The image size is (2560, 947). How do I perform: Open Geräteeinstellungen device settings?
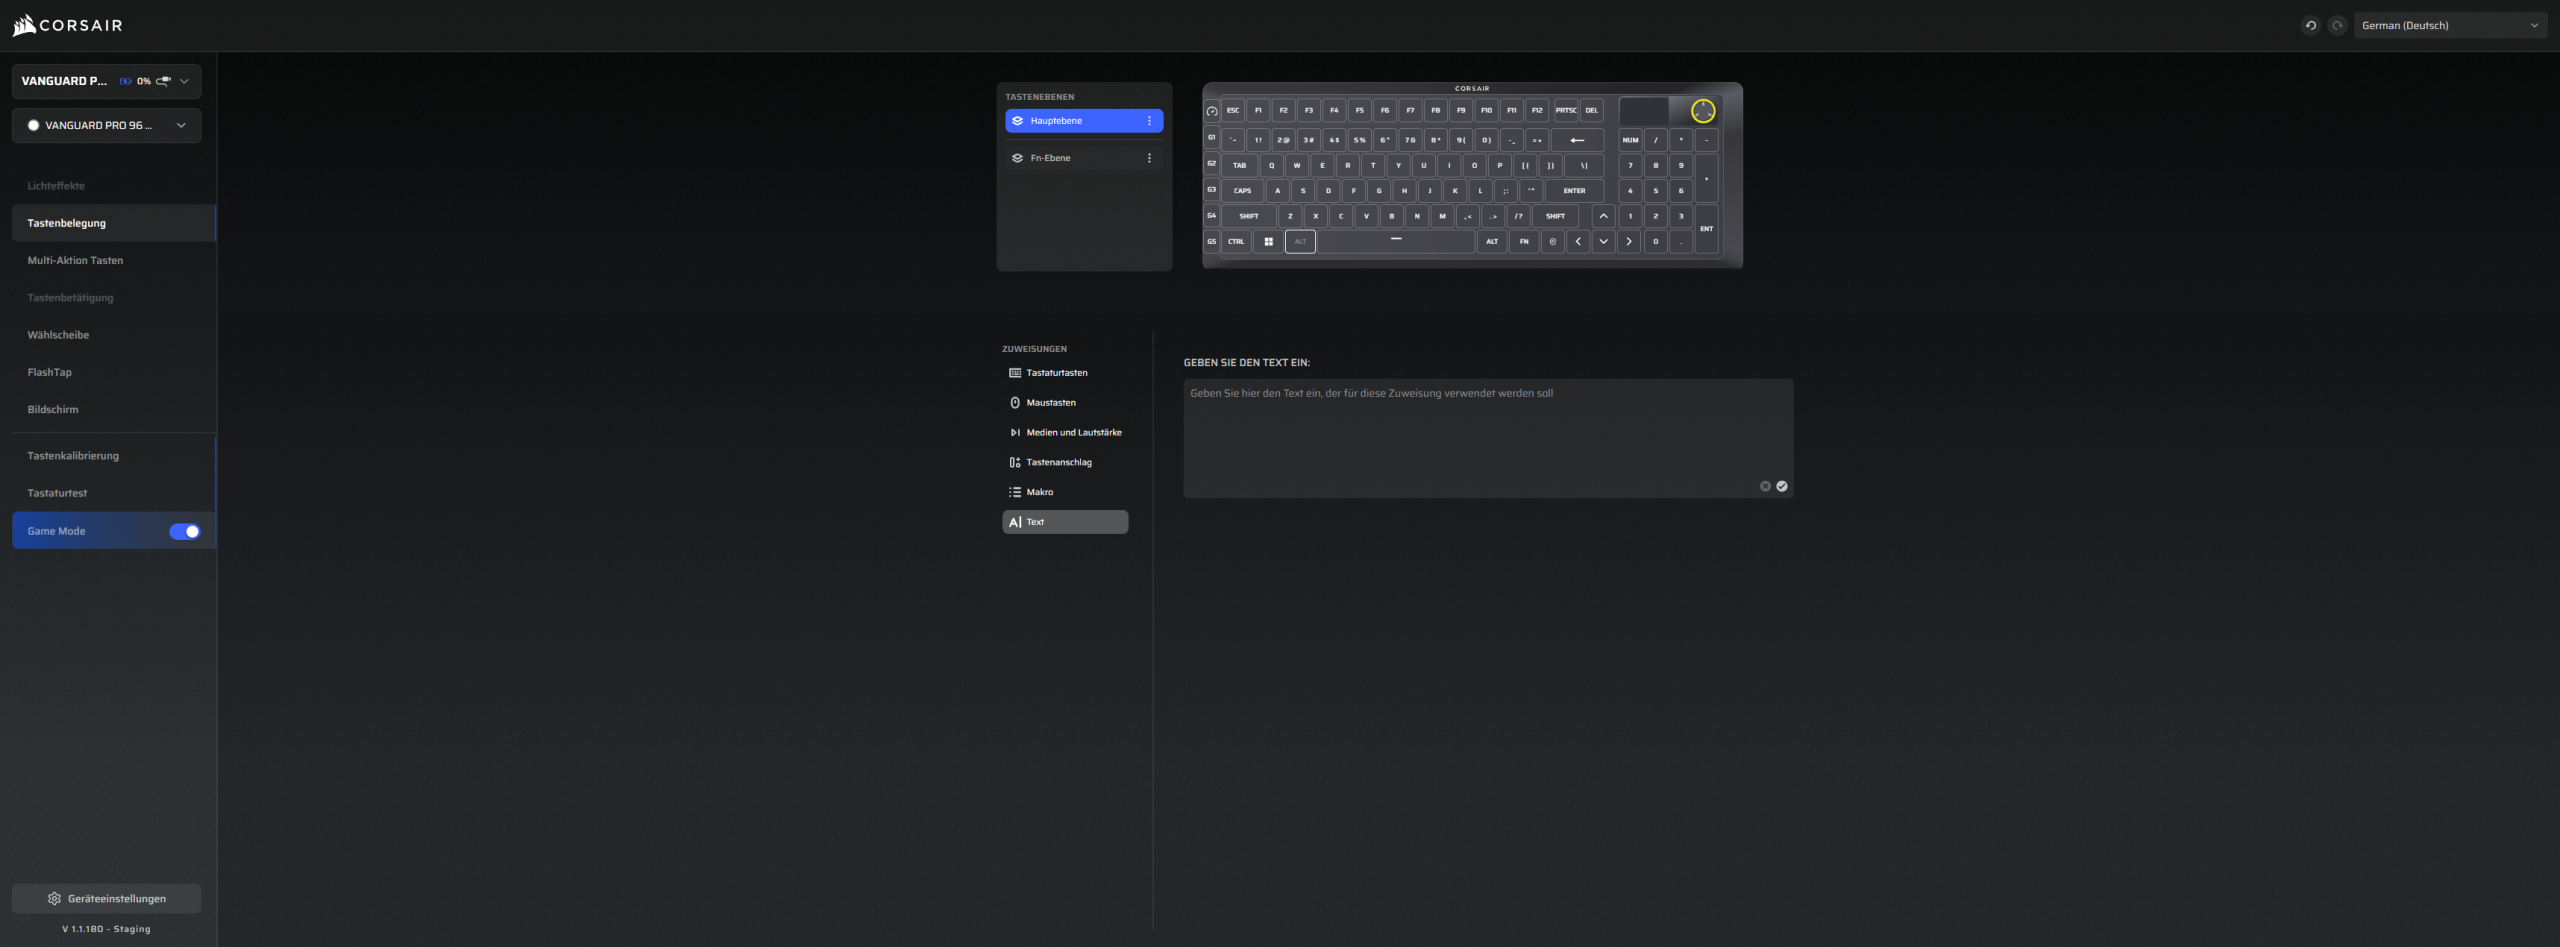106,898
